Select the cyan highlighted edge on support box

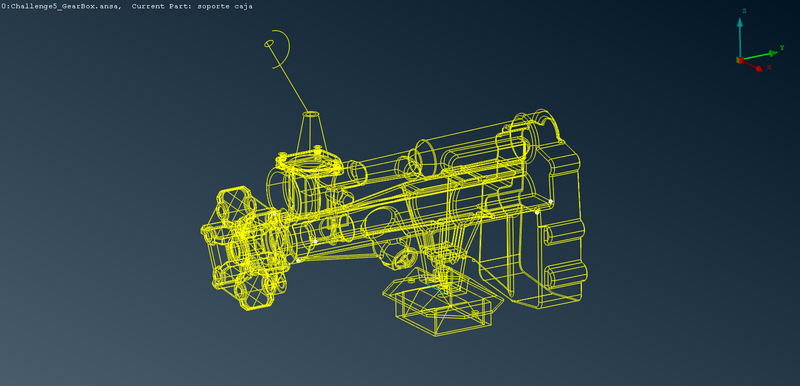[435, 288]
